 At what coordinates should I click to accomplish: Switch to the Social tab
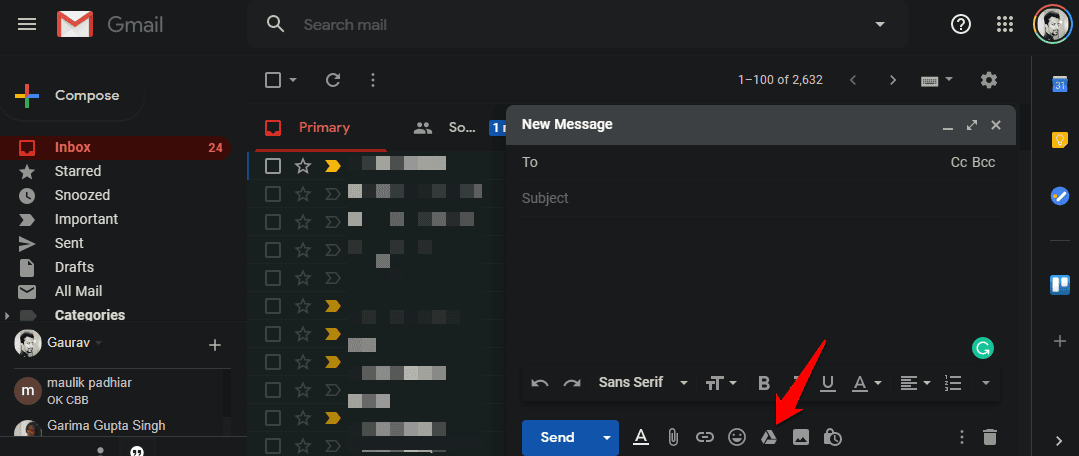444,128
